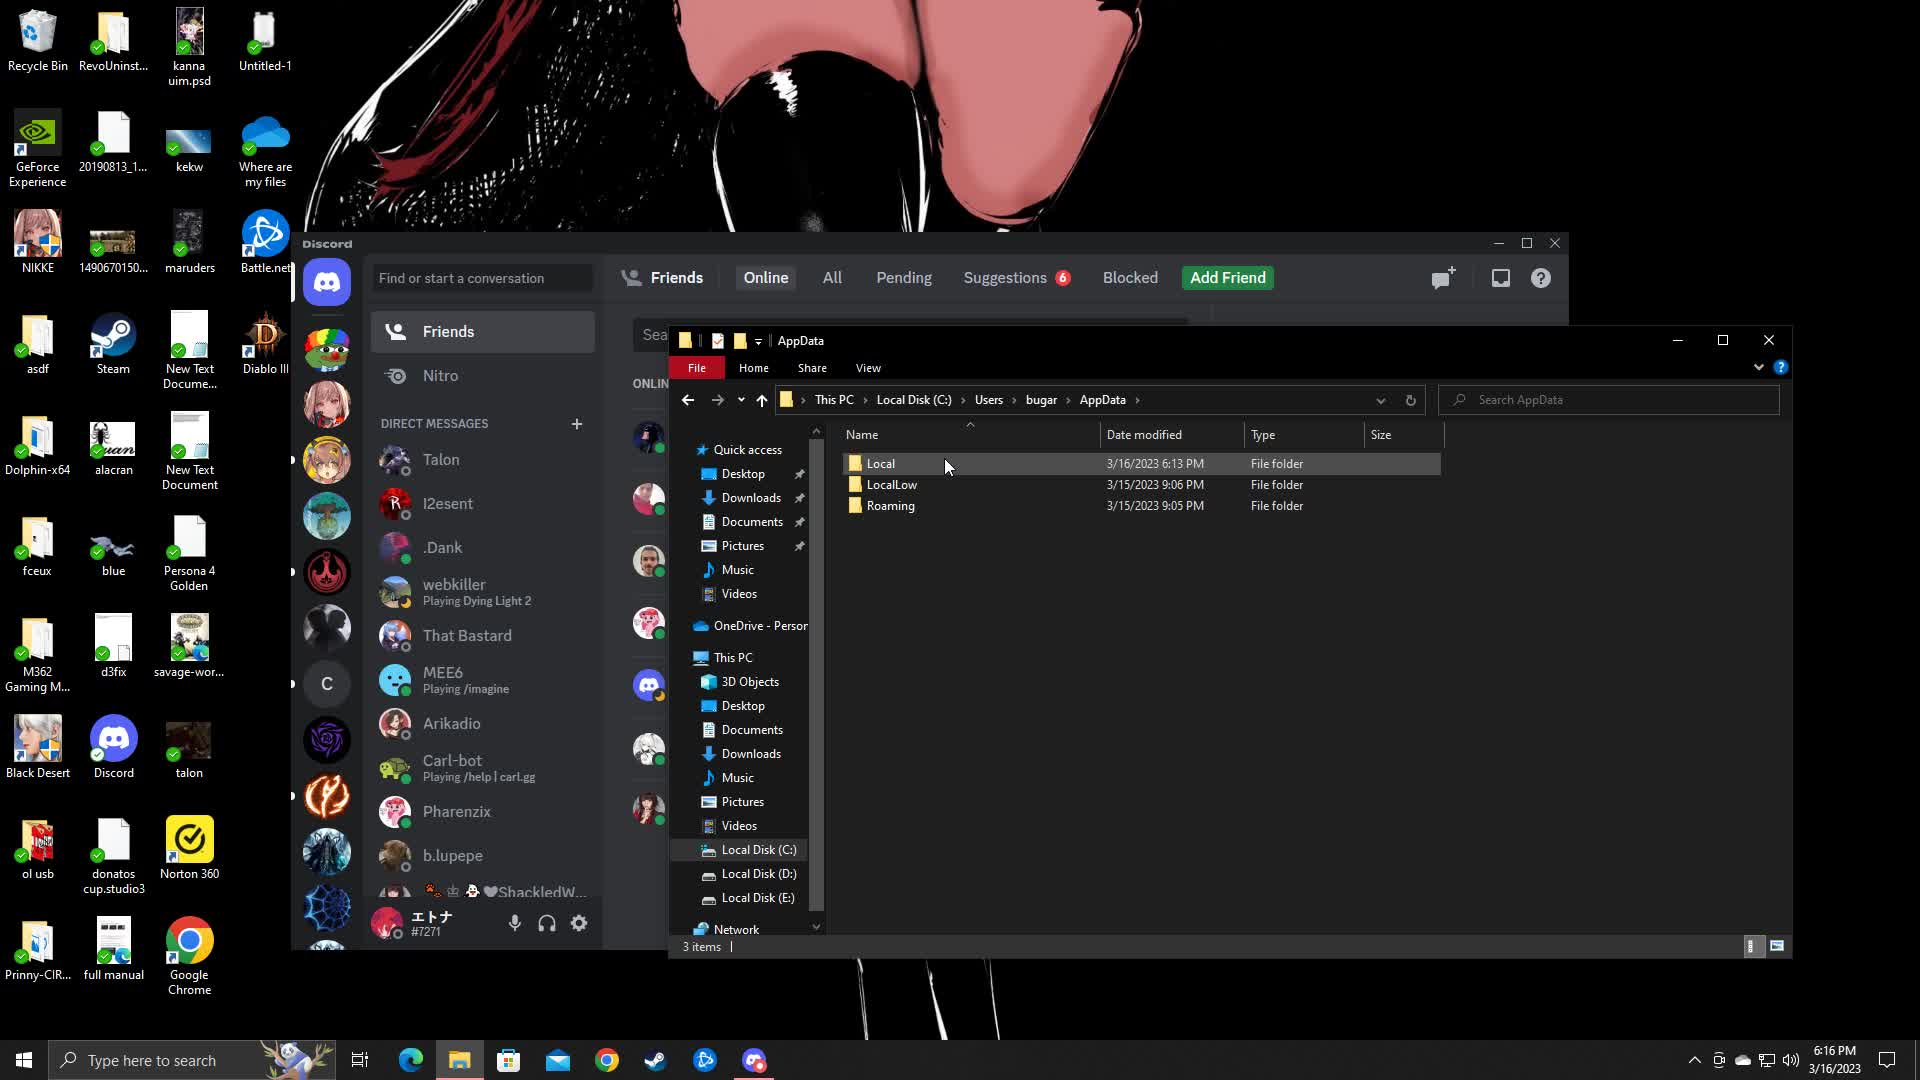
Task: Click the Explorer refresh icon
Action: pos(1411,400)
